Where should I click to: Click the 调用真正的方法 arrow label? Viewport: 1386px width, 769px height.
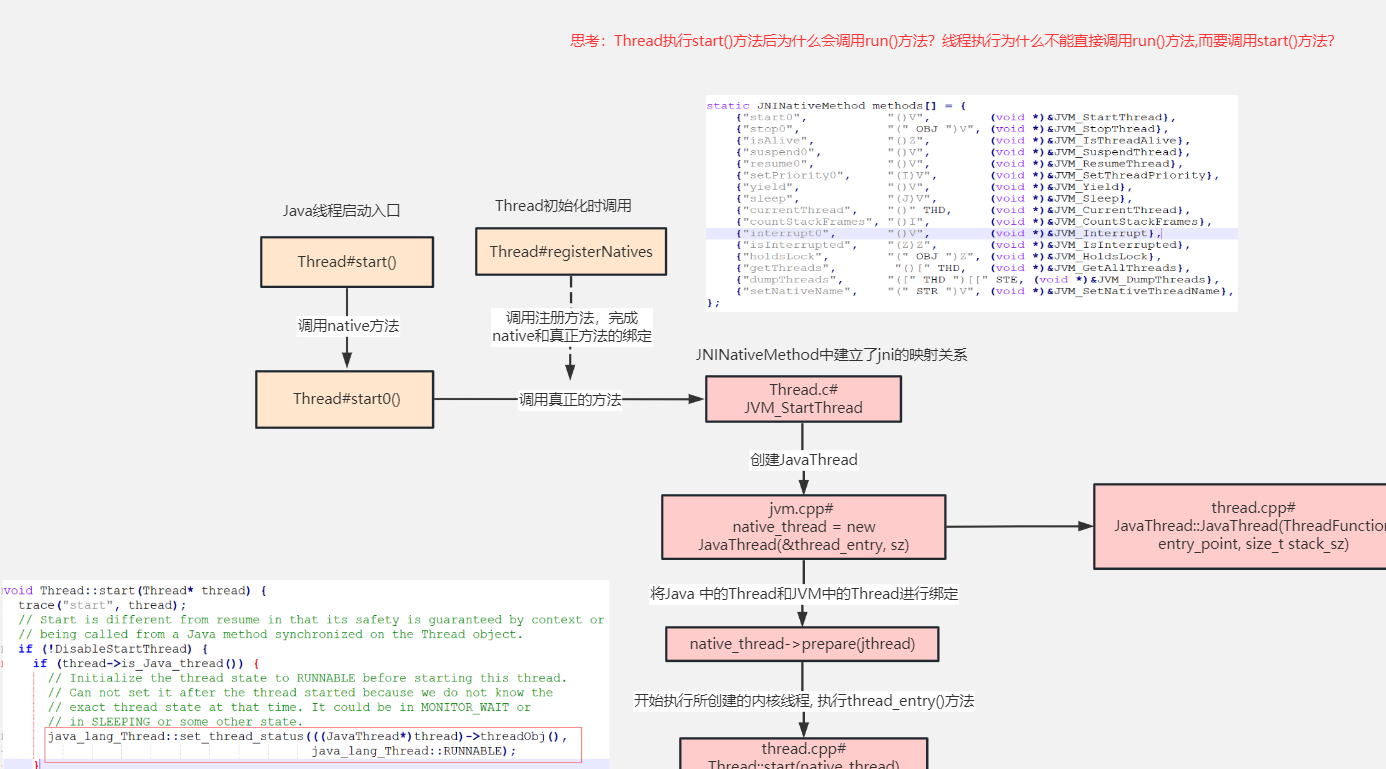(570, 398)
